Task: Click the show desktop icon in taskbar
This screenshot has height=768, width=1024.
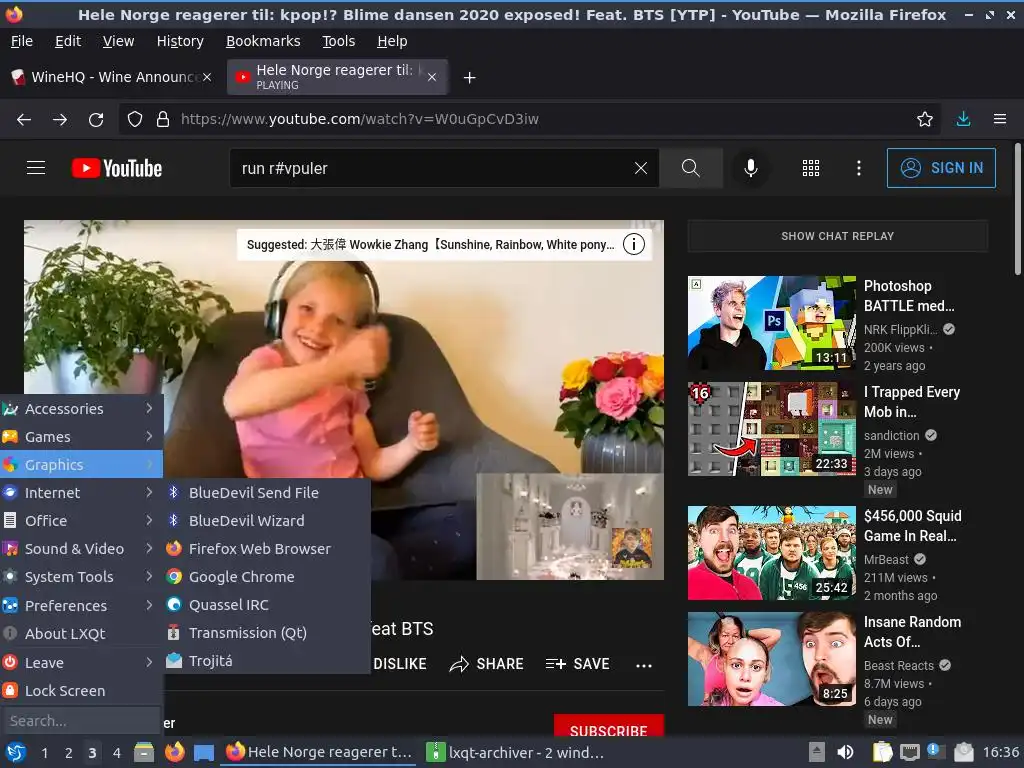Action: click(x=204, y=752)
